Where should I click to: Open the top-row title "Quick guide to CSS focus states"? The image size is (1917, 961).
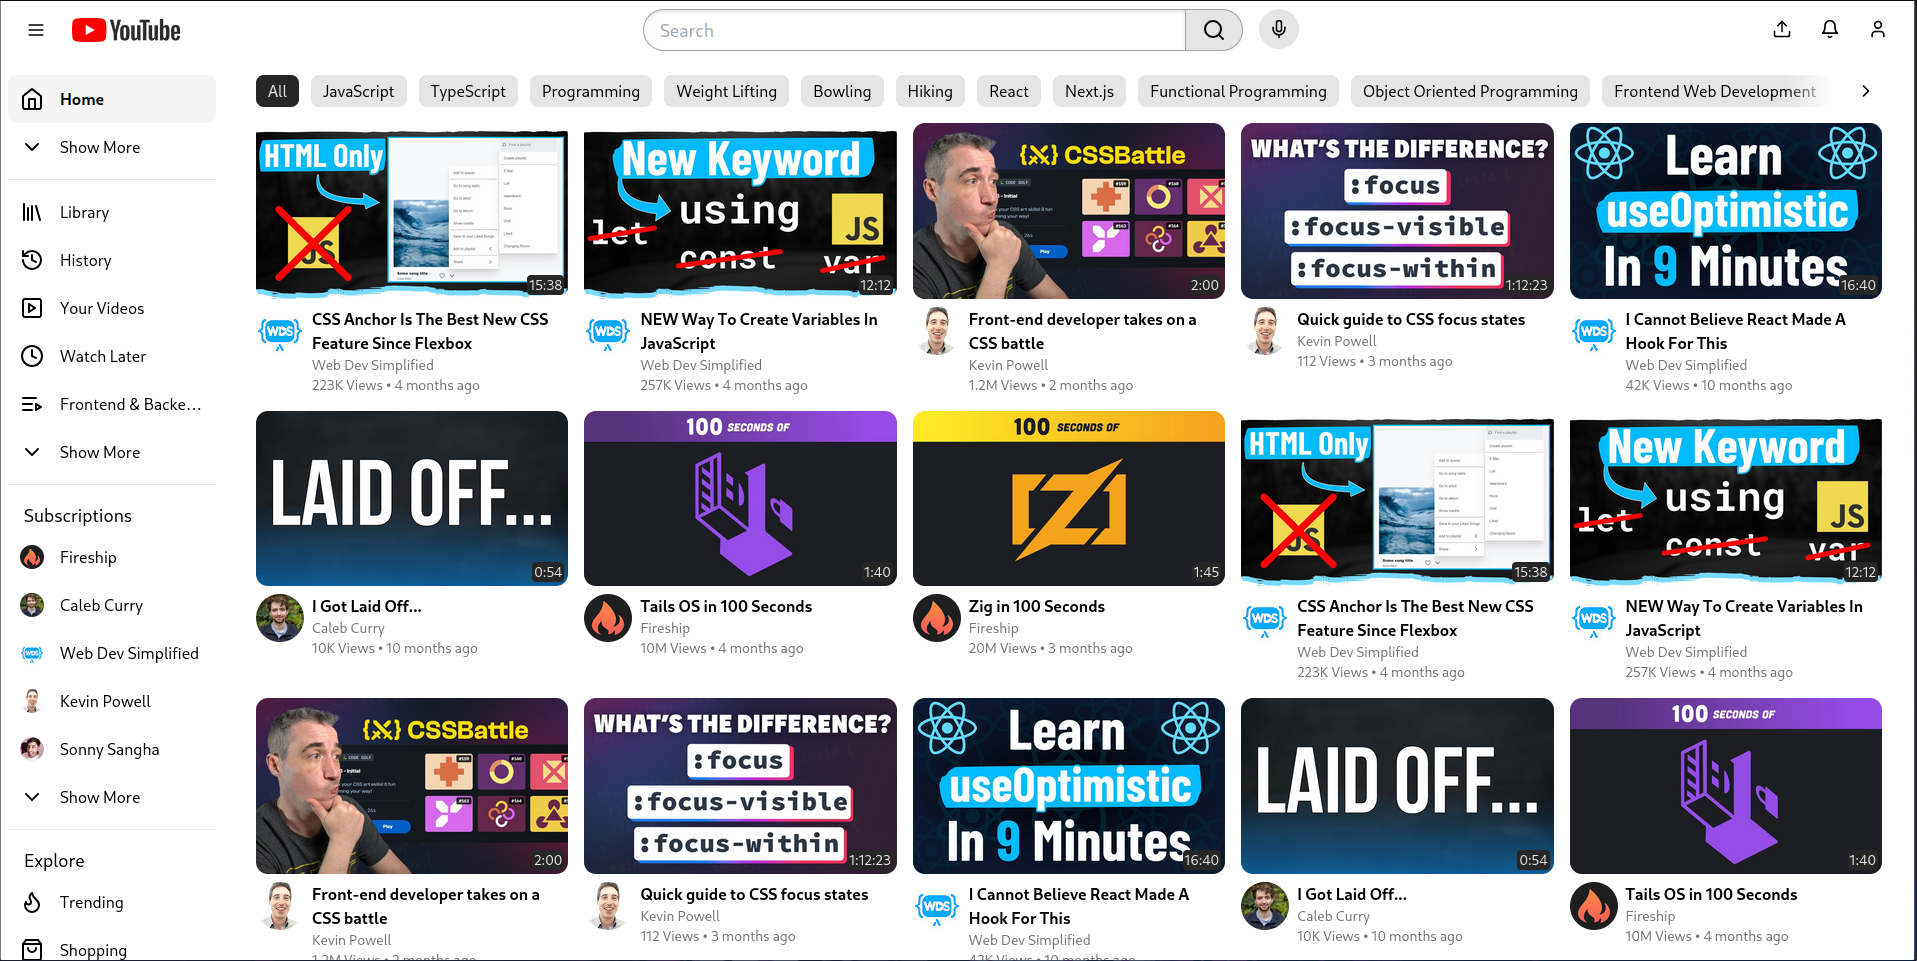coord(1411,319)
